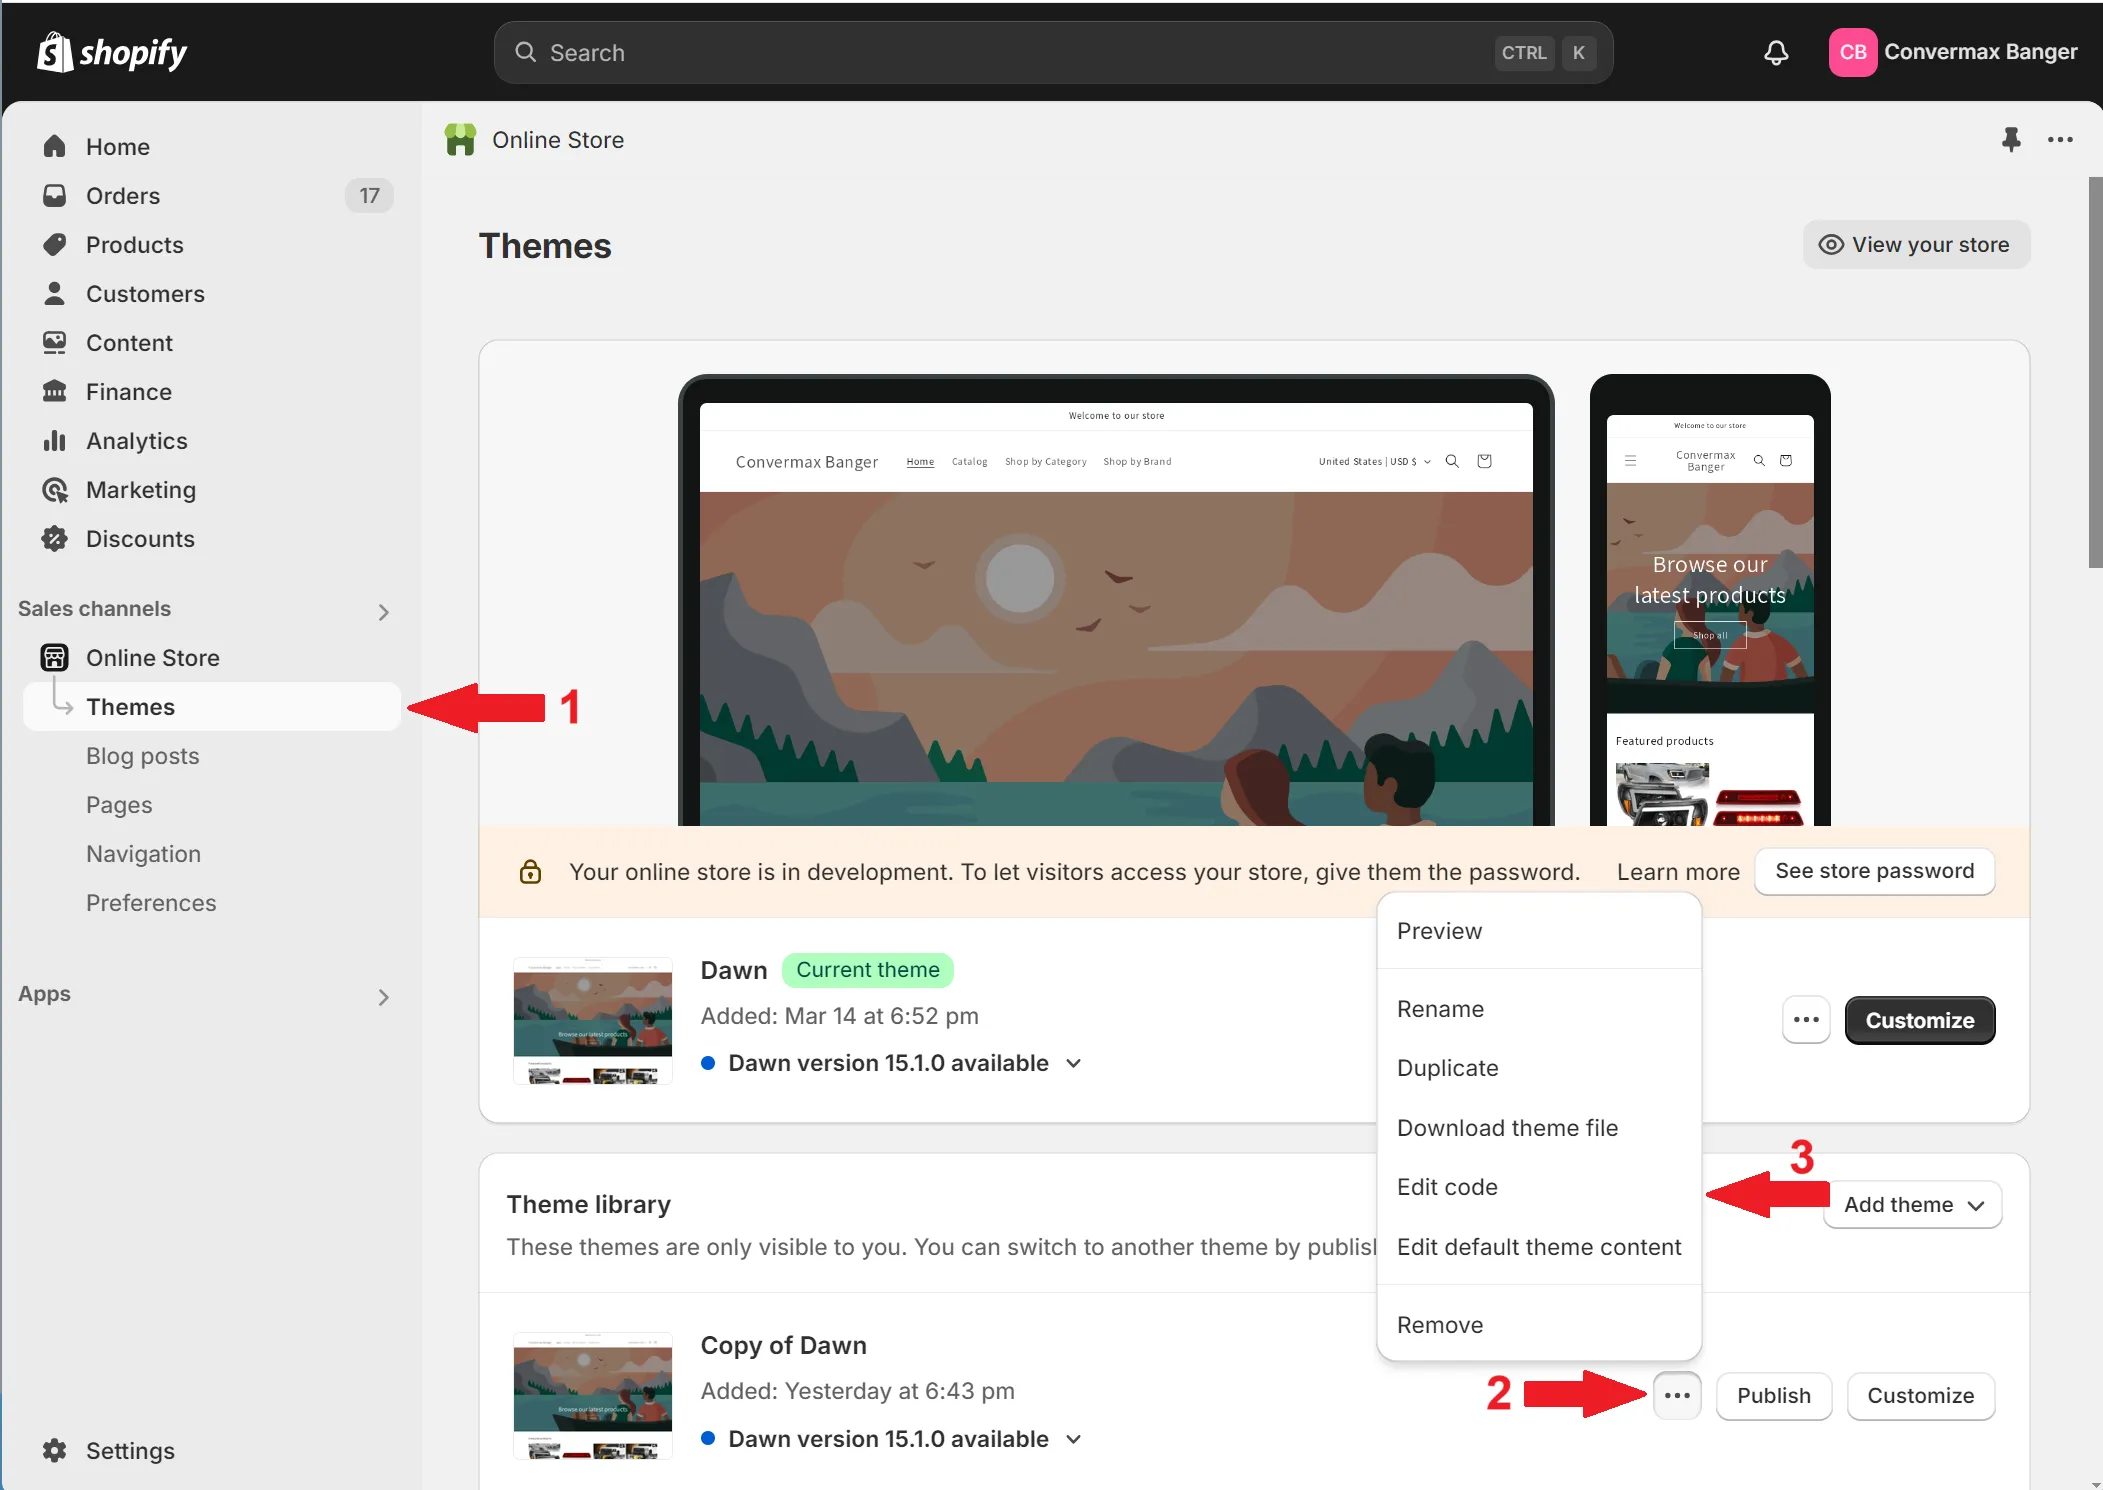Select Edit code from the menu
This screenshot has width=2103, height=1490.
pyautogui.click(x=1447, y=1187)
